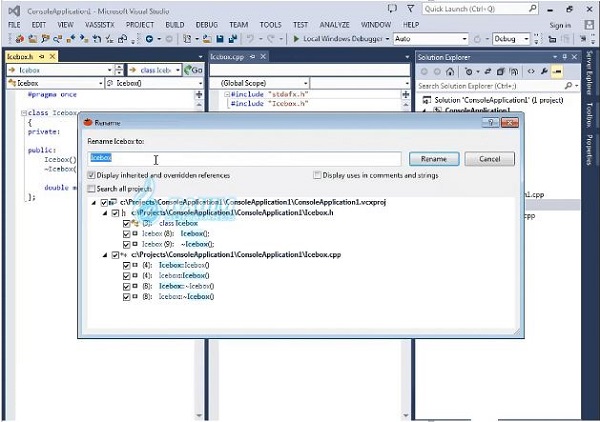The width and height of the screenshot is (600, 422).
Task: Cancel the Rename dialog
Action: pyautogui.click(x=490, y=159)
